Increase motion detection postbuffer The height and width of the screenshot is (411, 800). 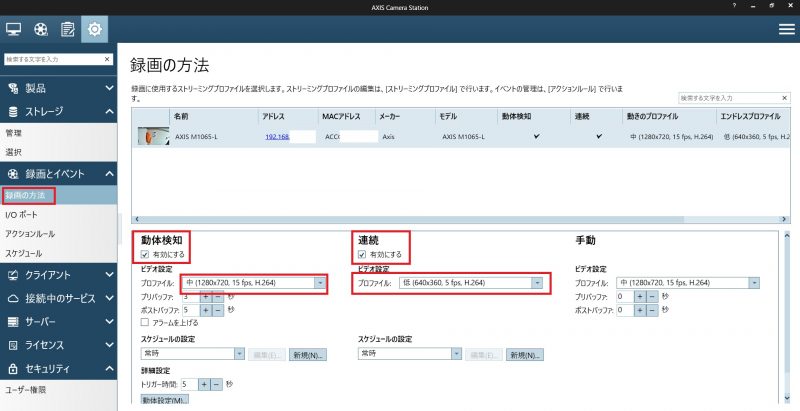tap(206, 310)
